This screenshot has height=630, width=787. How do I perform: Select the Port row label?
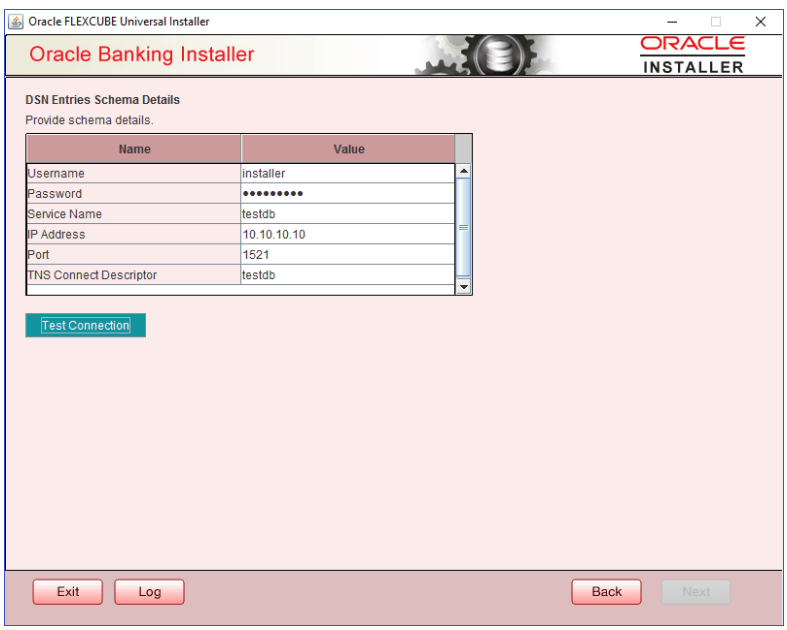(134, 255)
